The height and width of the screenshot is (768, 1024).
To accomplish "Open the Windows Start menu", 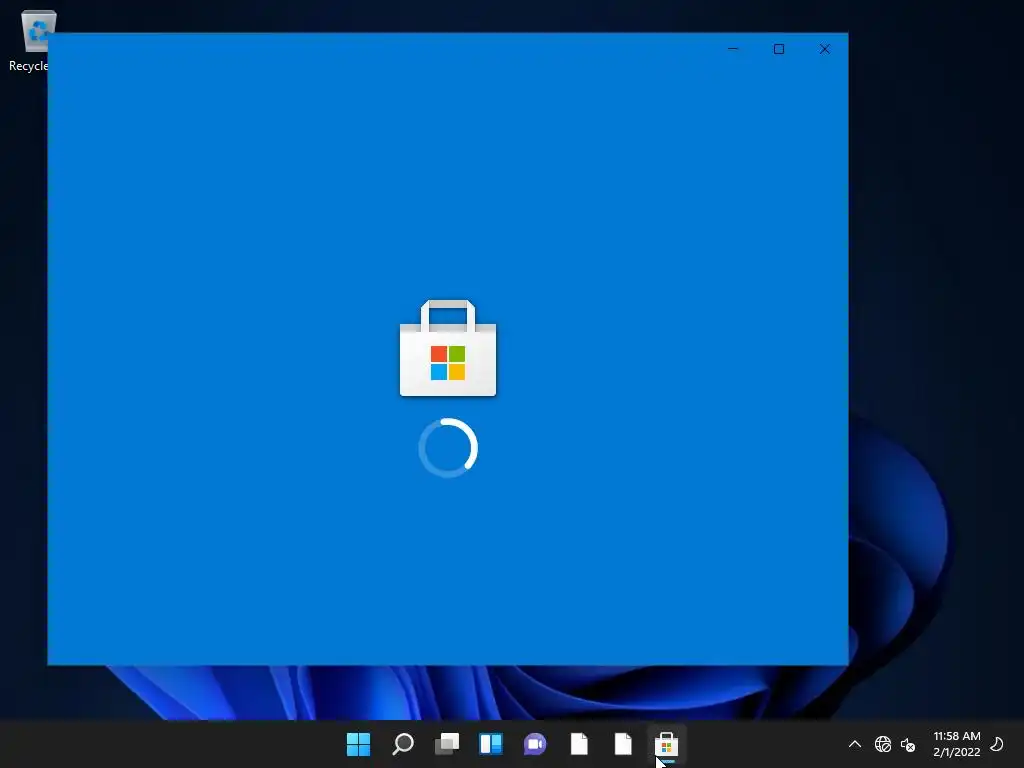I will (358, 744).
